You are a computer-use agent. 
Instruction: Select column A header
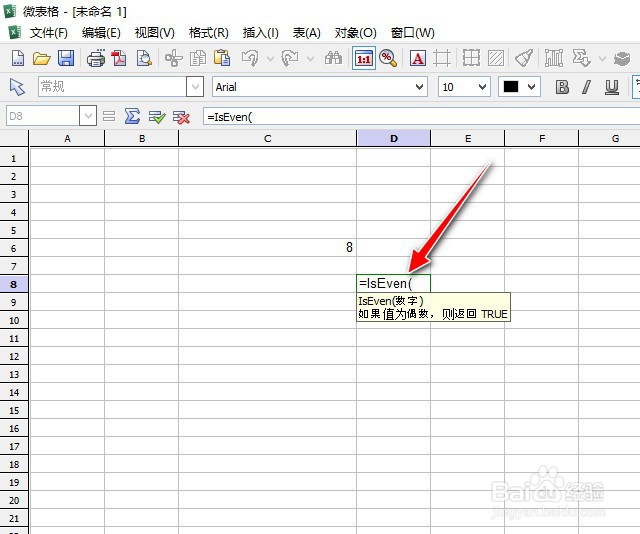click(67, 138)
